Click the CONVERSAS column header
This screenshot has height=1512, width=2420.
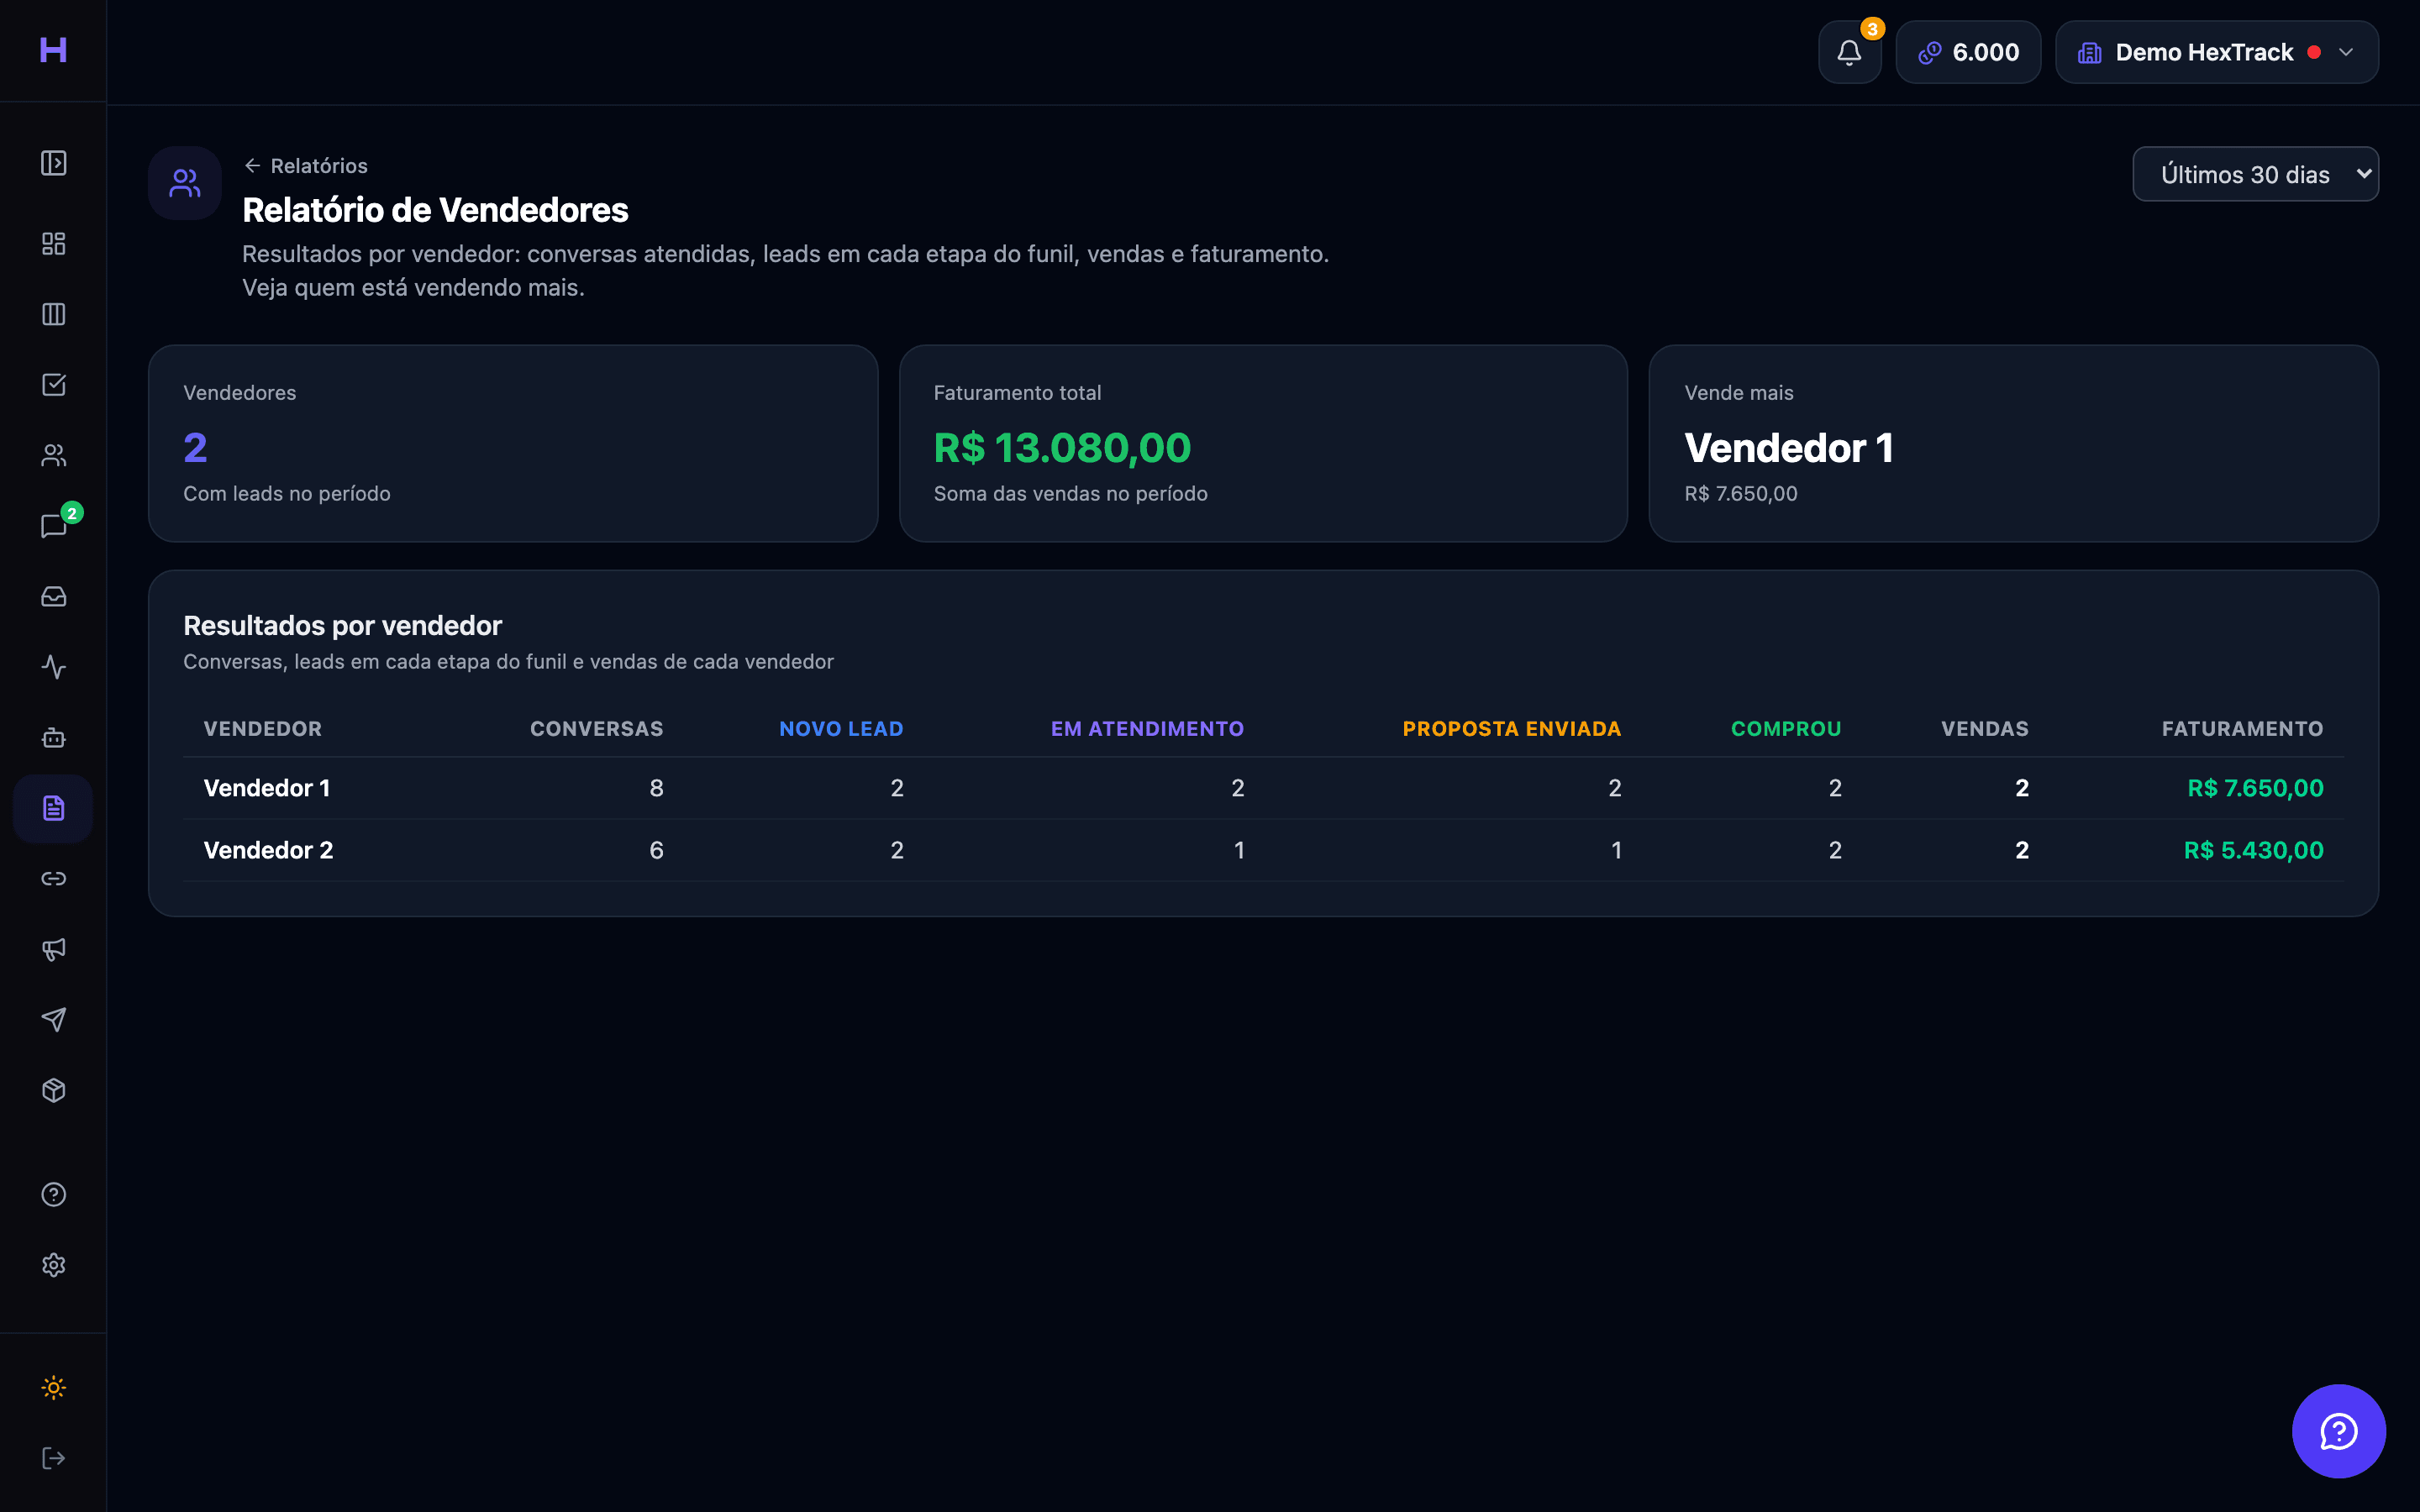tap(596, 729)
